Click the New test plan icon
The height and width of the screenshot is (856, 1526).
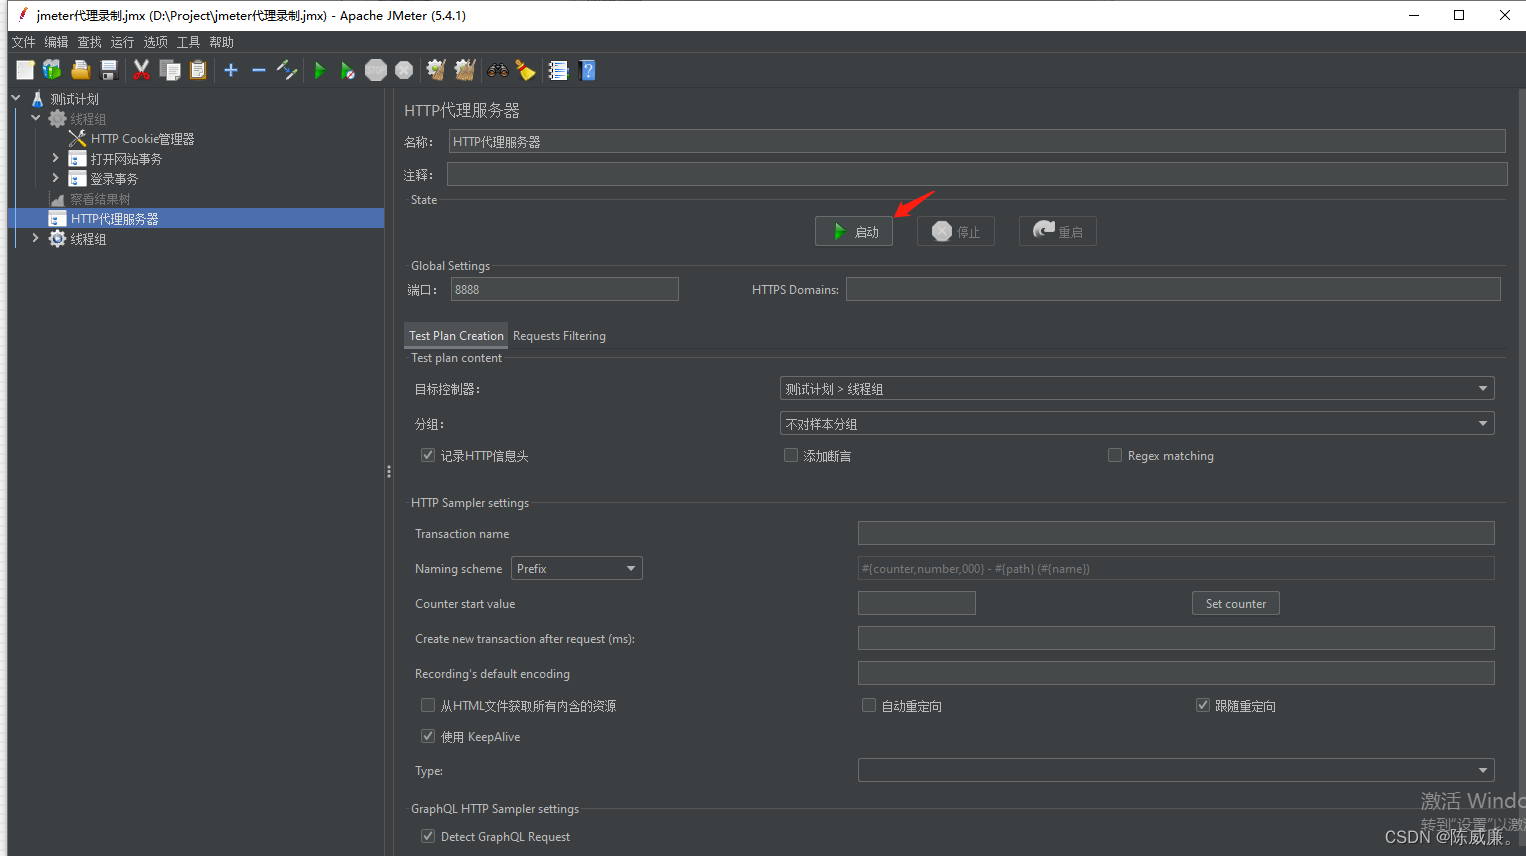tap(25, 70)
